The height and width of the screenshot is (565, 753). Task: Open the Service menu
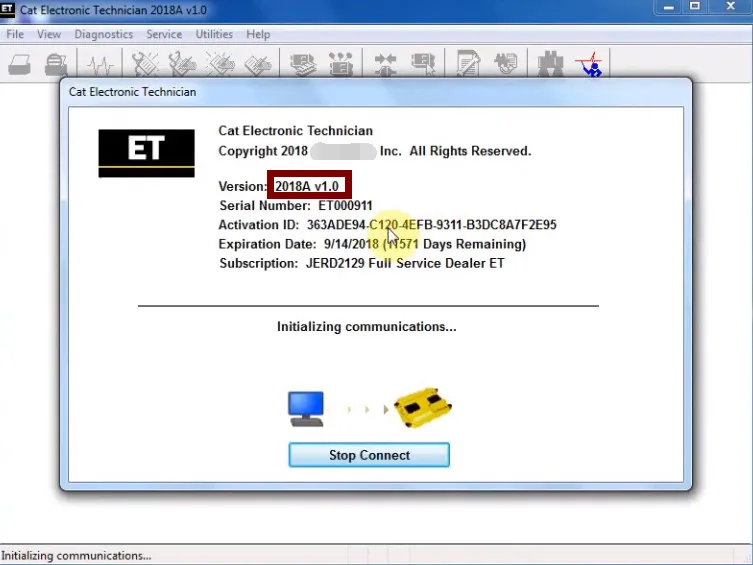click(164, 35)
